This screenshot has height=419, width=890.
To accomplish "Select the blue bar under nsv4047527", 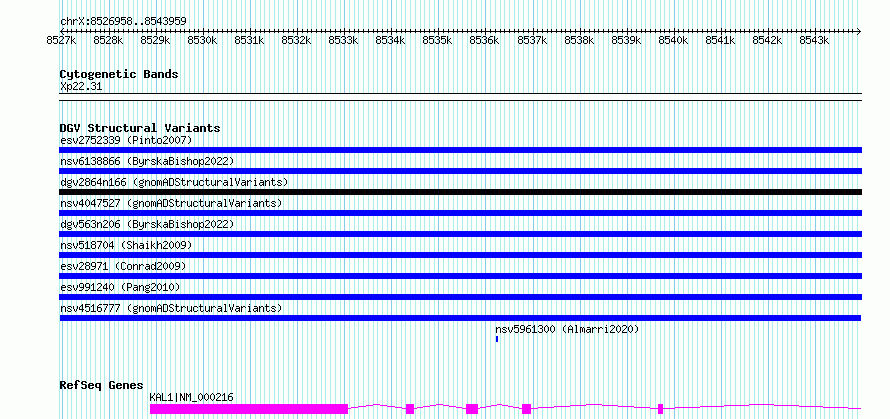I will click(460, 213).
